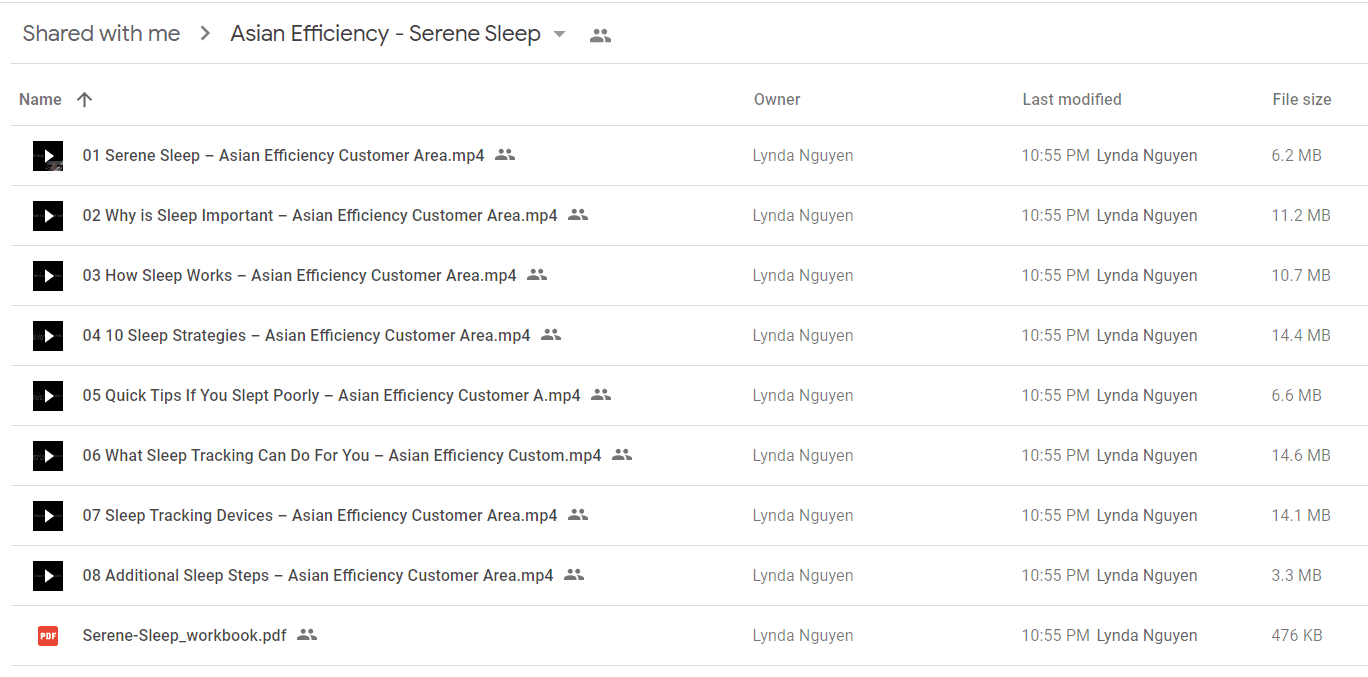
Task: Select 06 What Sleep Tracking Can Do file
Action: coord(342,455)
